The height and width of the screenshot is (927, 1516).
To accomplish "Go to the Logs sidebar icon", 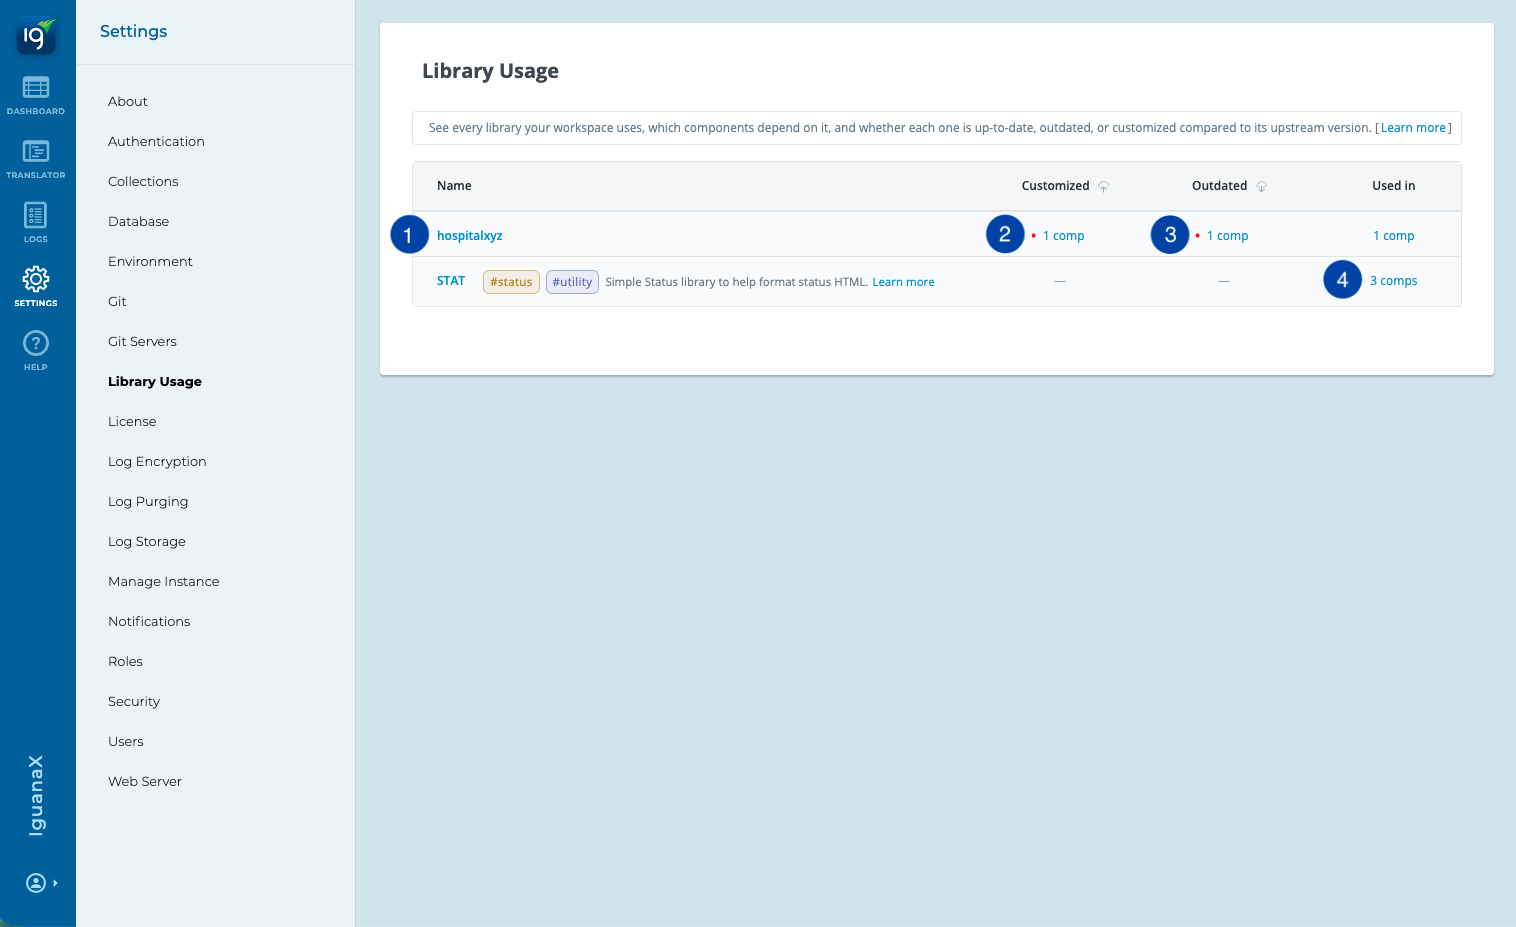I will pos(36,222).
